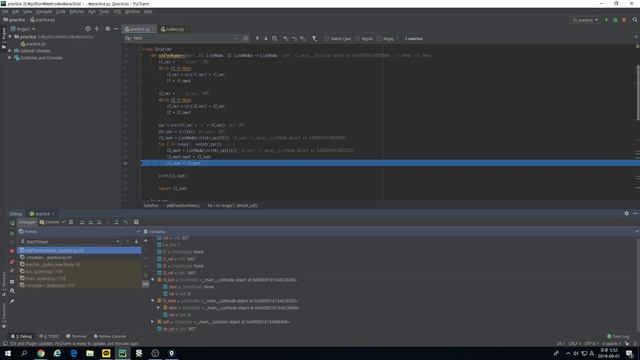Select l1_val variable row
Image resolution: width=640 pixels, height=360 pixels.
177,259
